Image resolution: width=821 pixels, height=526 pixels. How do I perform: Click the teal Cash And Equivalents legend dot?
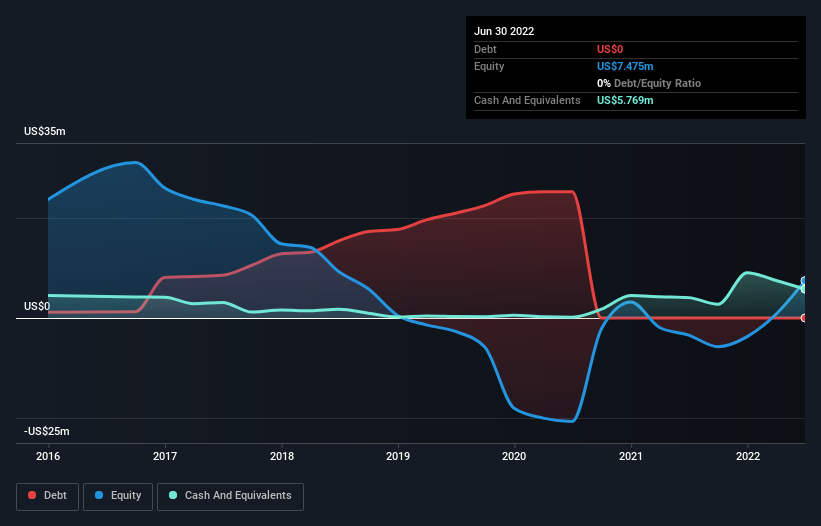pyautogui.click(x=173, y=495)
